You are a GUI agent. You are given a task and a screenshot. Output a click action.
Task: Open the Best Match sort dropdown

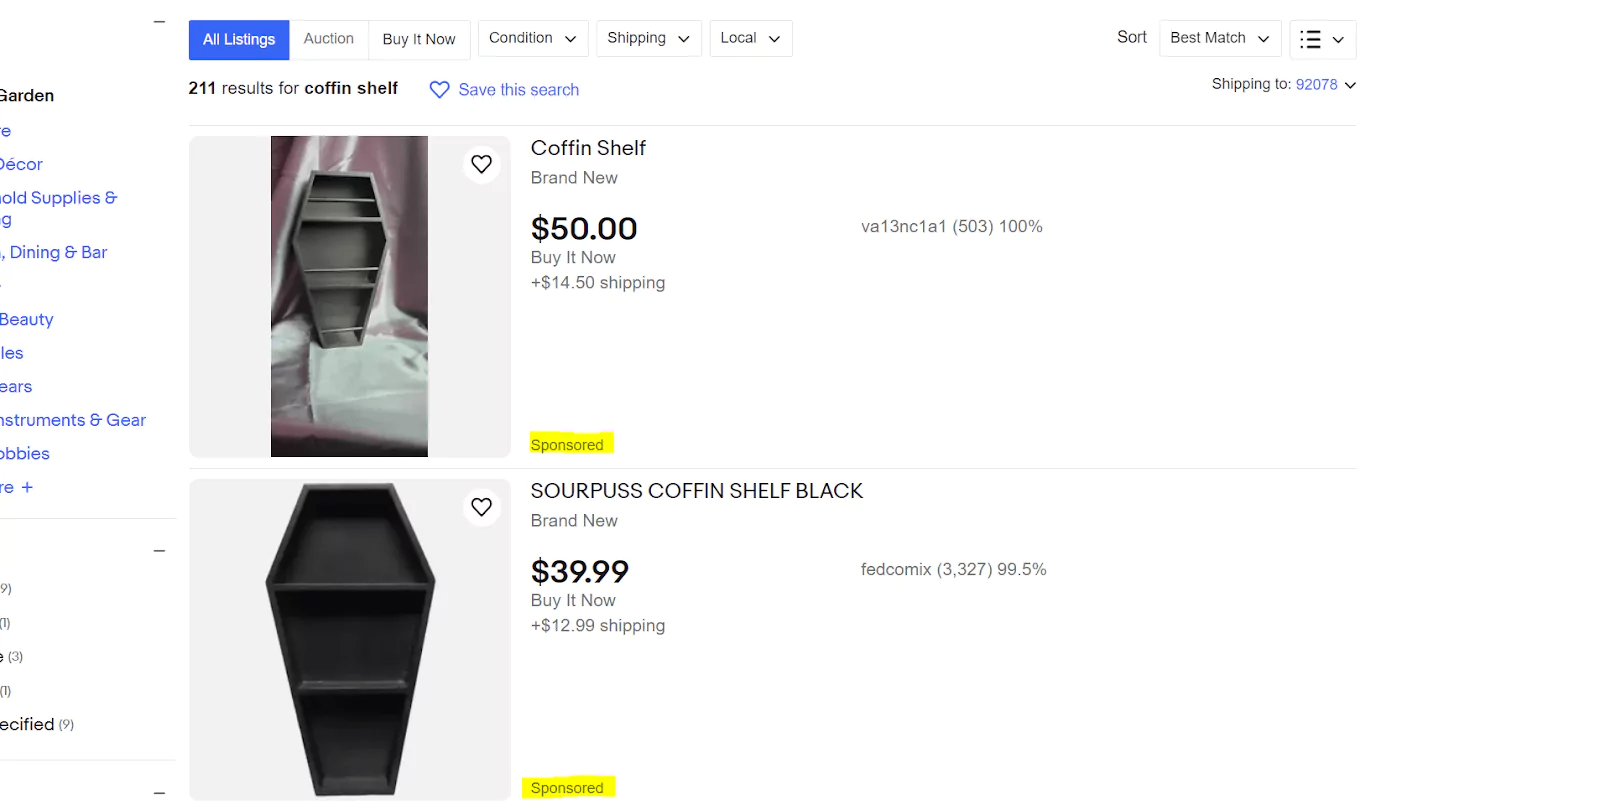[1219, 38]
